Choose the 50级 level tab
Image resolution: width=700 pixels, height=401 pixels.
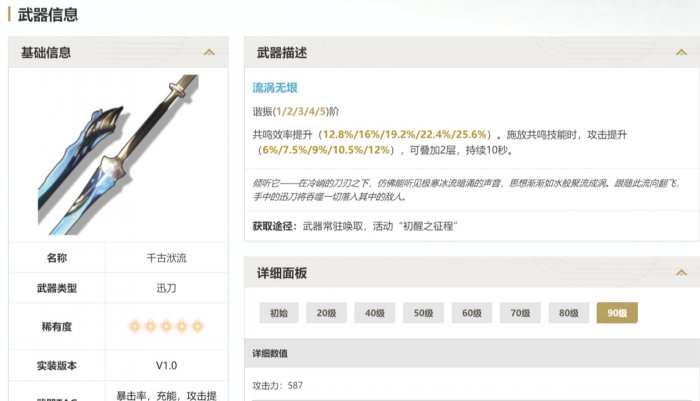423,313
